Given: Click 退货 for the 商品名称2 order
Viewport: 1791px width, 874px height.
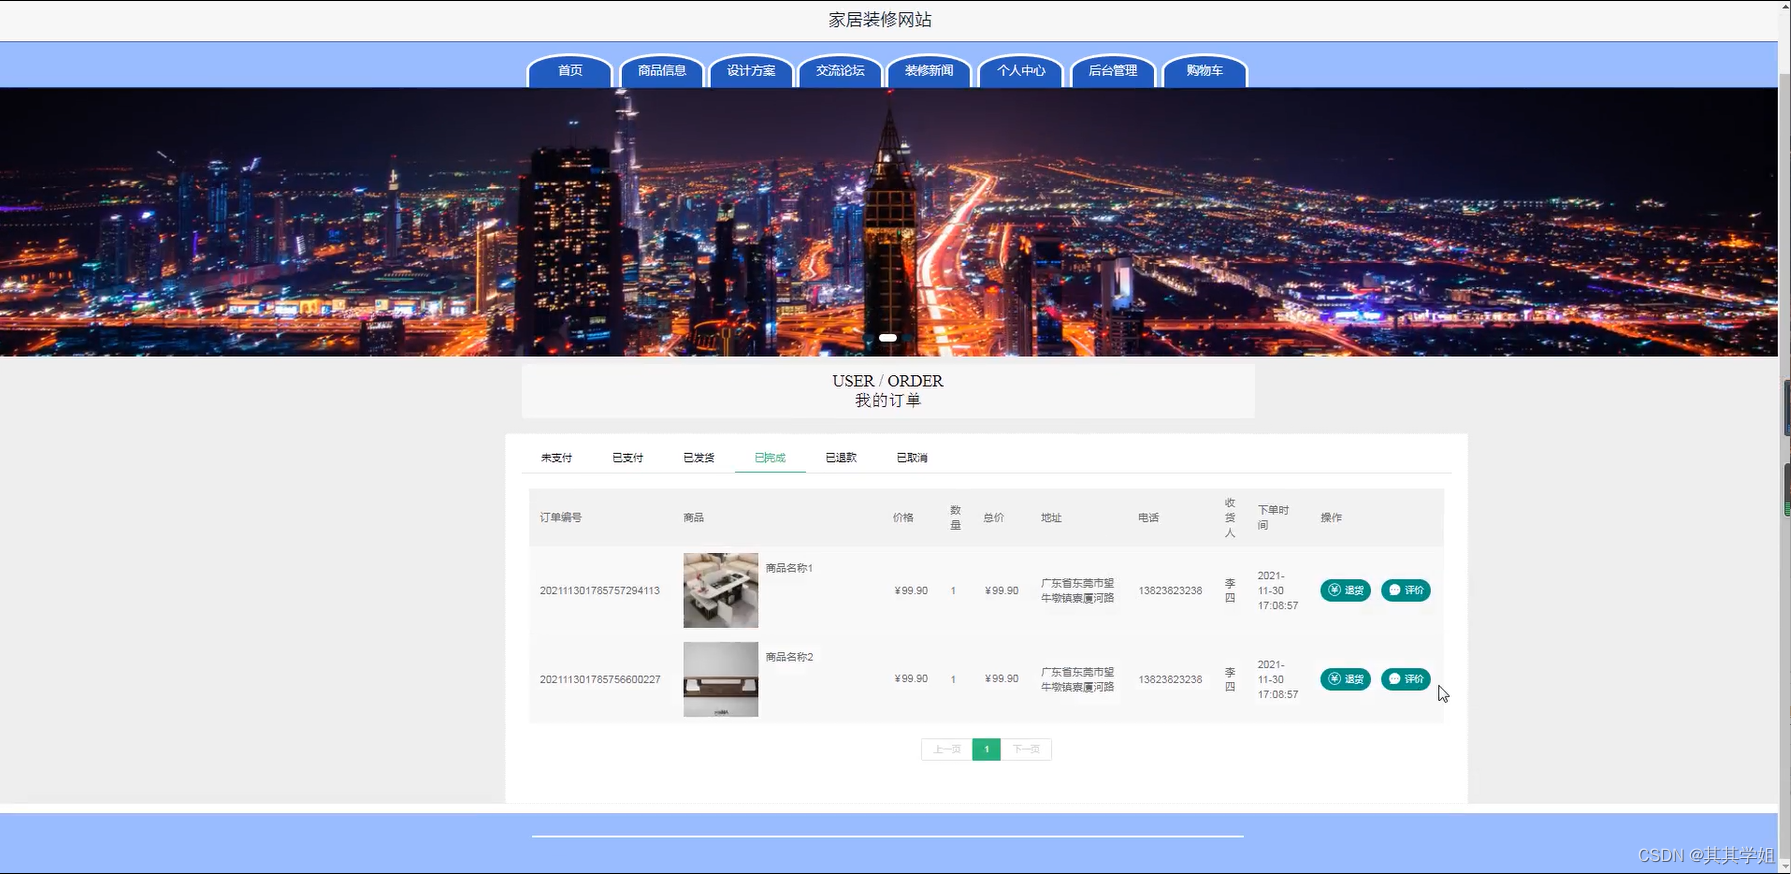Looking at the screenshot, I should (1345, 679).
